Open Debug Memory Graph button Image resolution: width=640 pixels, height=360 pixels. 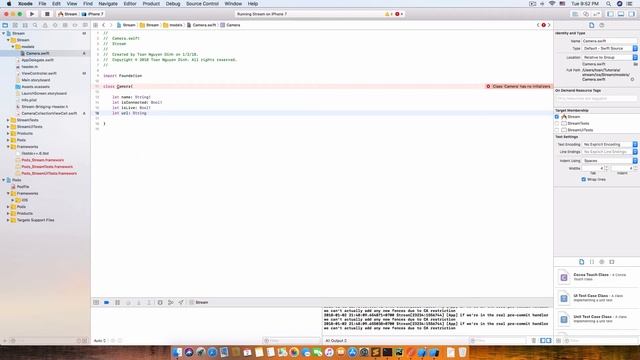pyautogui.click(x=171, y=302)
